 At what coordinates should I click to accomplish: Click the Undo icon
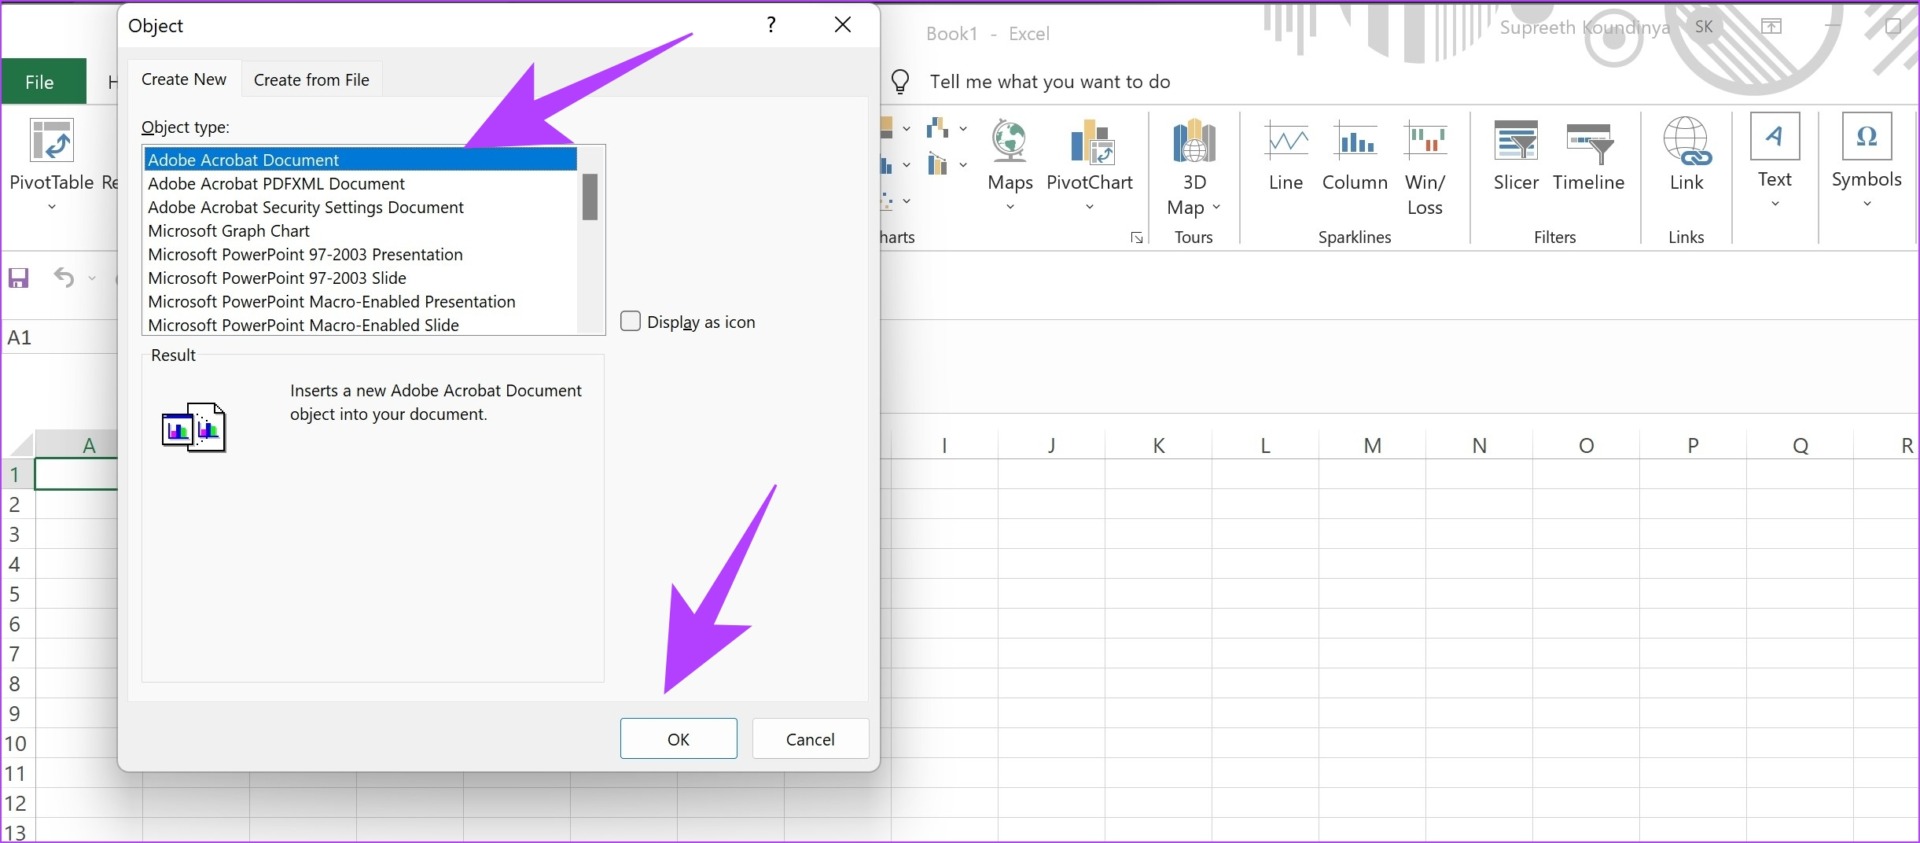tap(64, 278)
